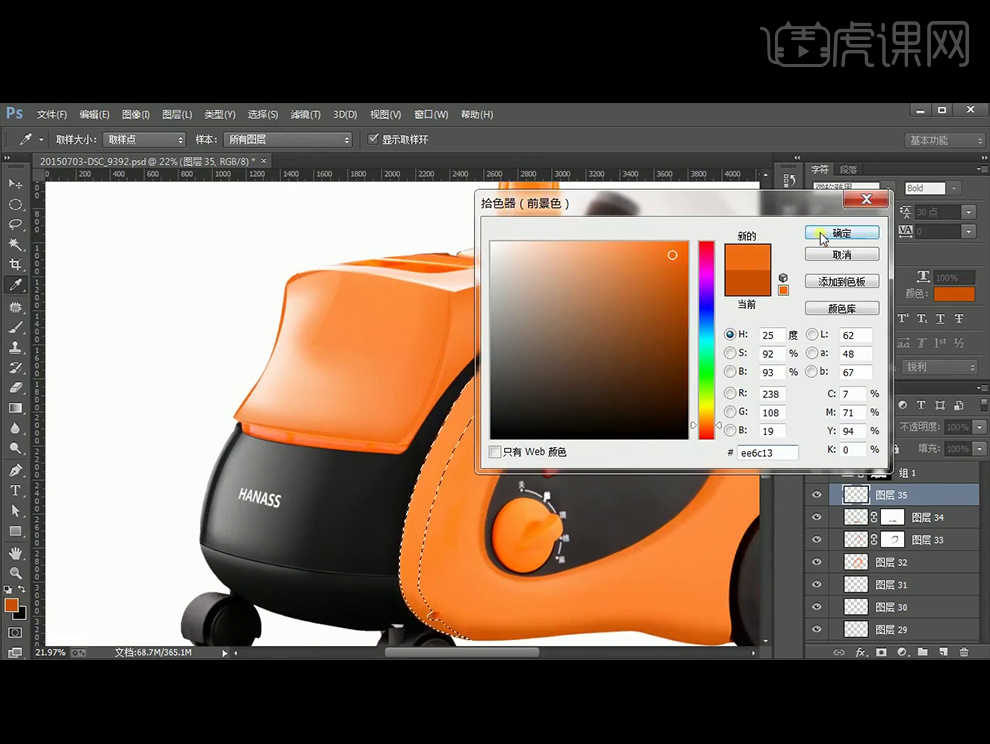Viewport: 990px width, 744px height.
Task: Open the 基本功能 workspace dropdown
Action: [944, 140]
